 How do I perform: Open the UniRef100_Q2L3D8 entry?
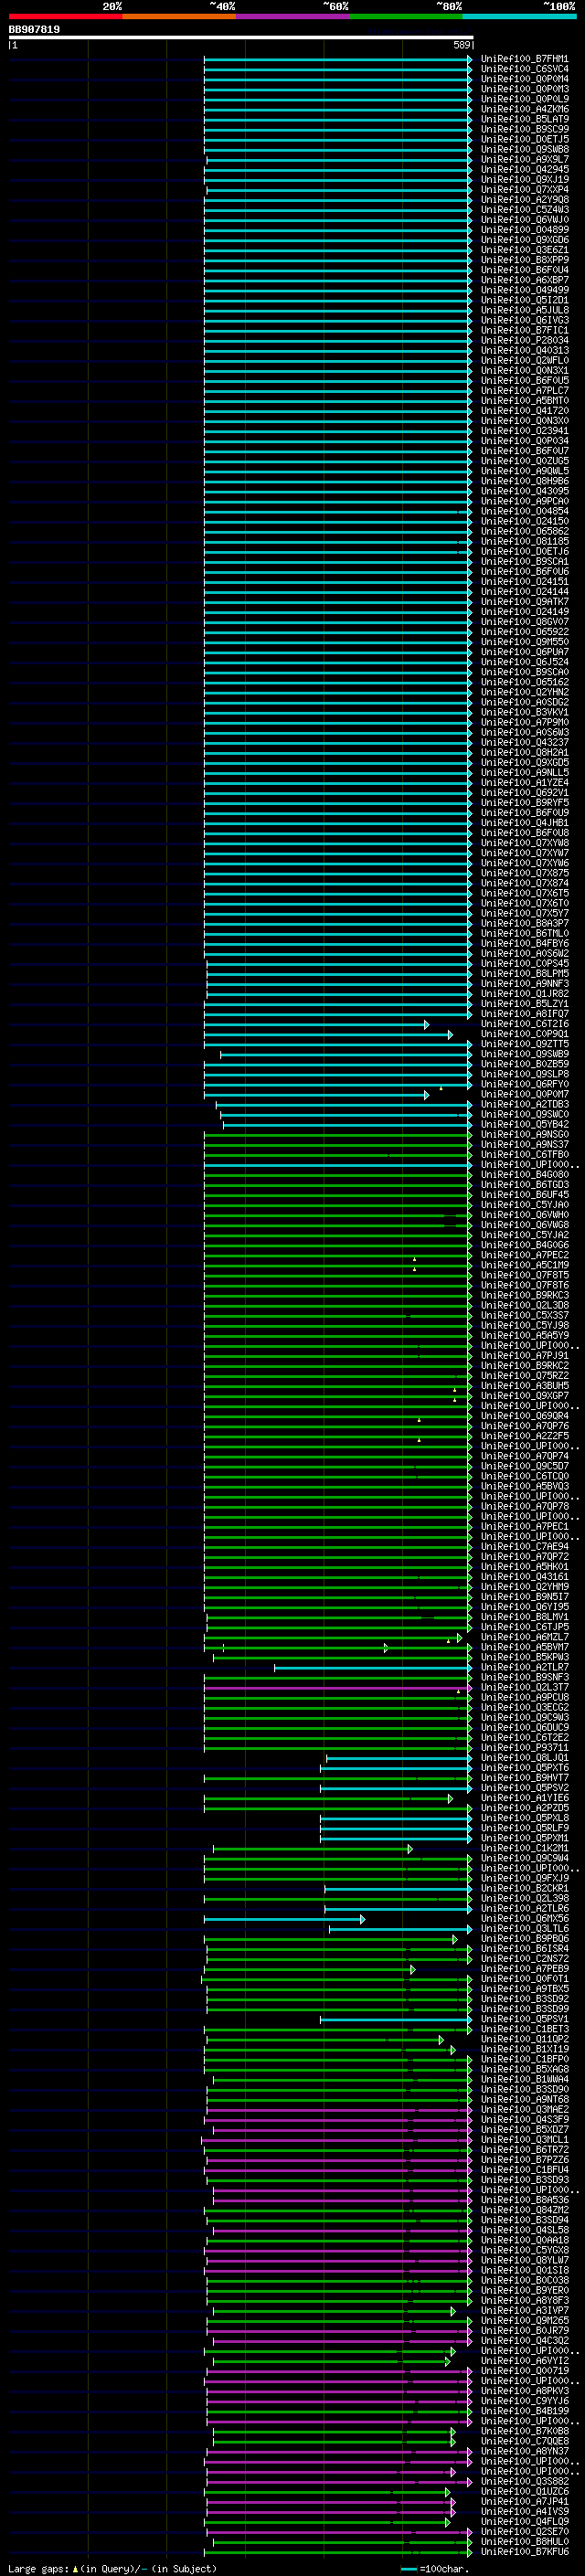point(524,1305)
